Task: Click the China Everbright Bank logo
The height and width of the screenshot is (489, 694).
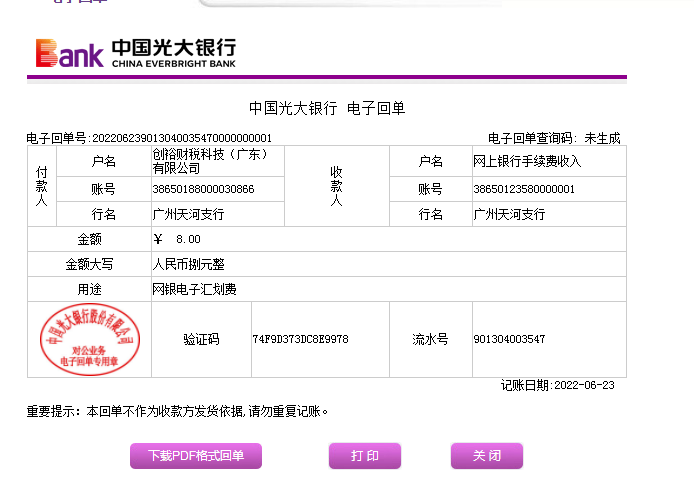Action: (x=135, y=52)
